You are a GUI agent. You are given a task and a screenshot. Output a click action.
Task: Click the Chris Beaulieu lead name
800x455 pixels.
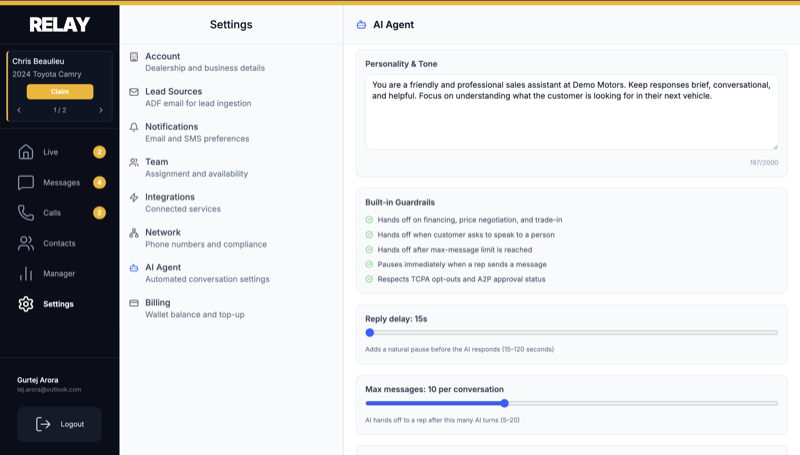coord(38,61)
